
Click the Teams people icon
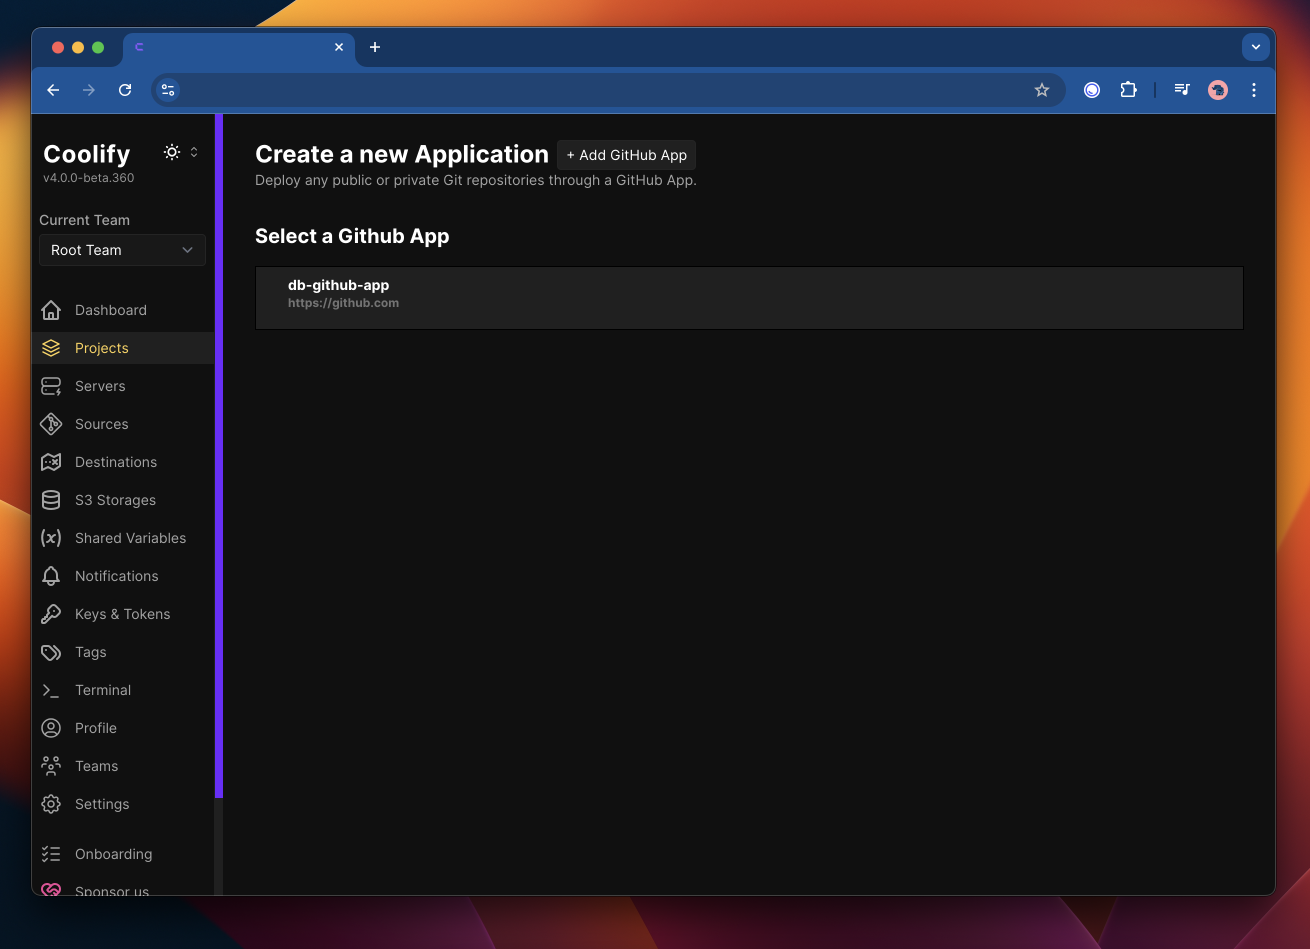tap(51, 766)
